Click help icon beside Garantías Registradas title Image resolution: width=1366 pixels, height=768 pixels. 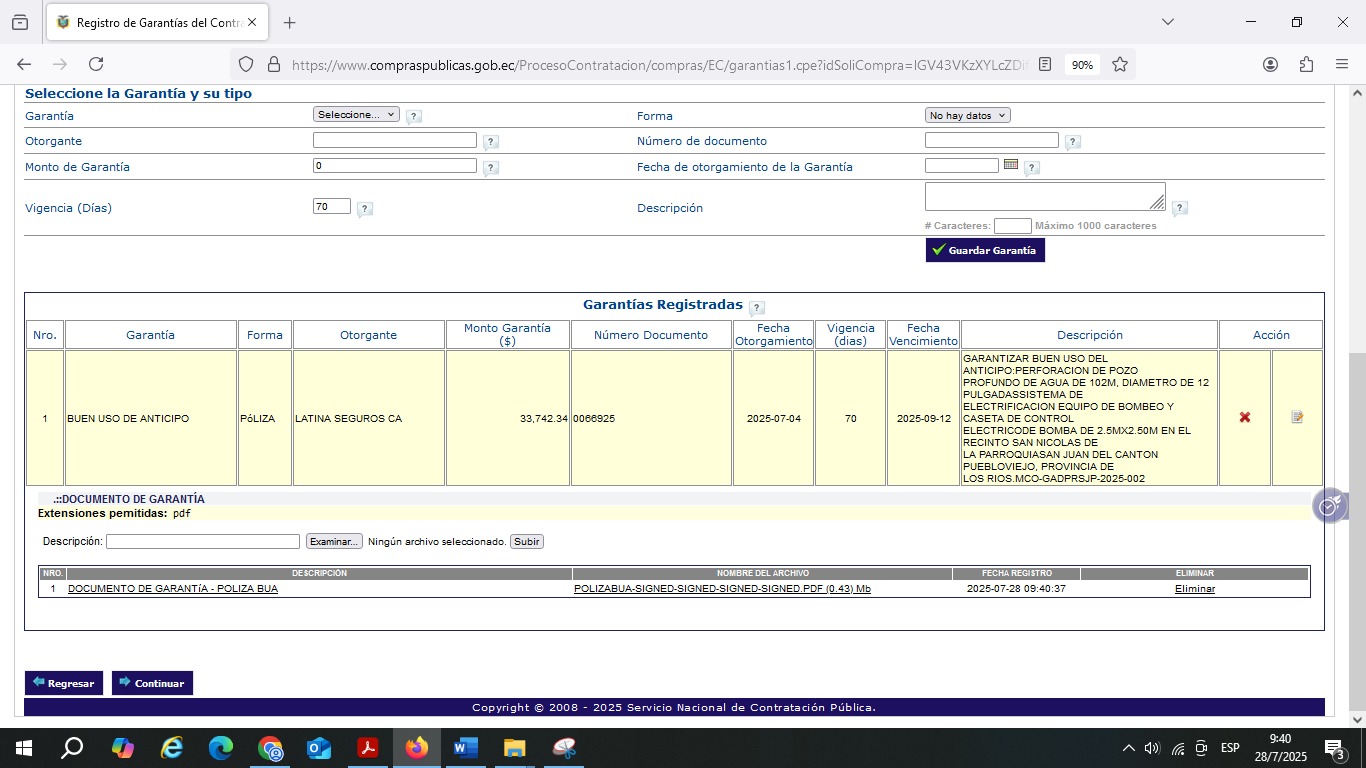(757, 308)
